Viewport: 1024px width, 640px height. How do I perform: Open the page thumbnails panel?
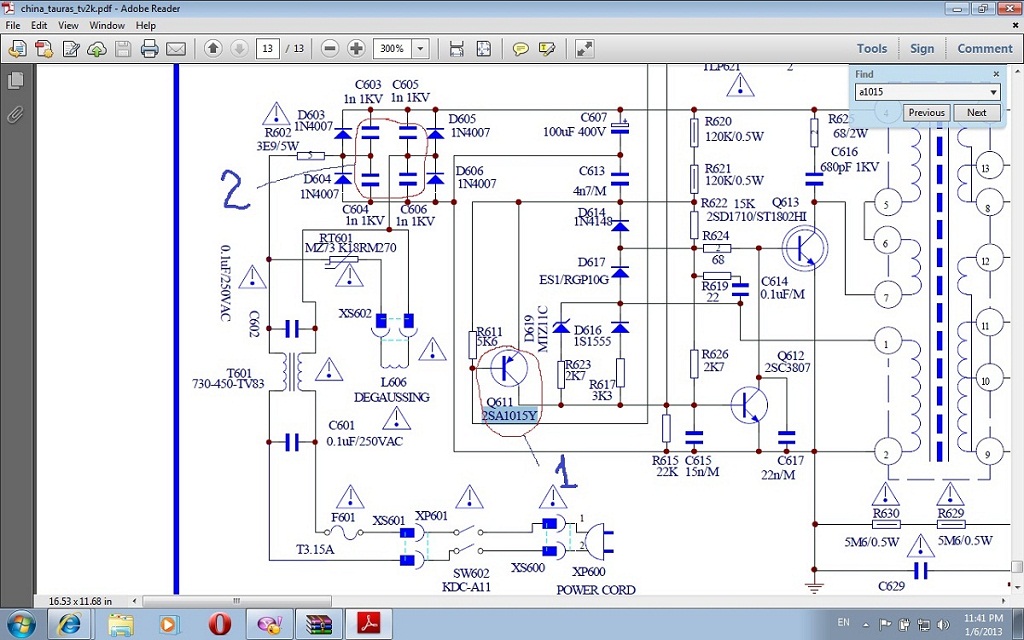(x=16, y=80)
